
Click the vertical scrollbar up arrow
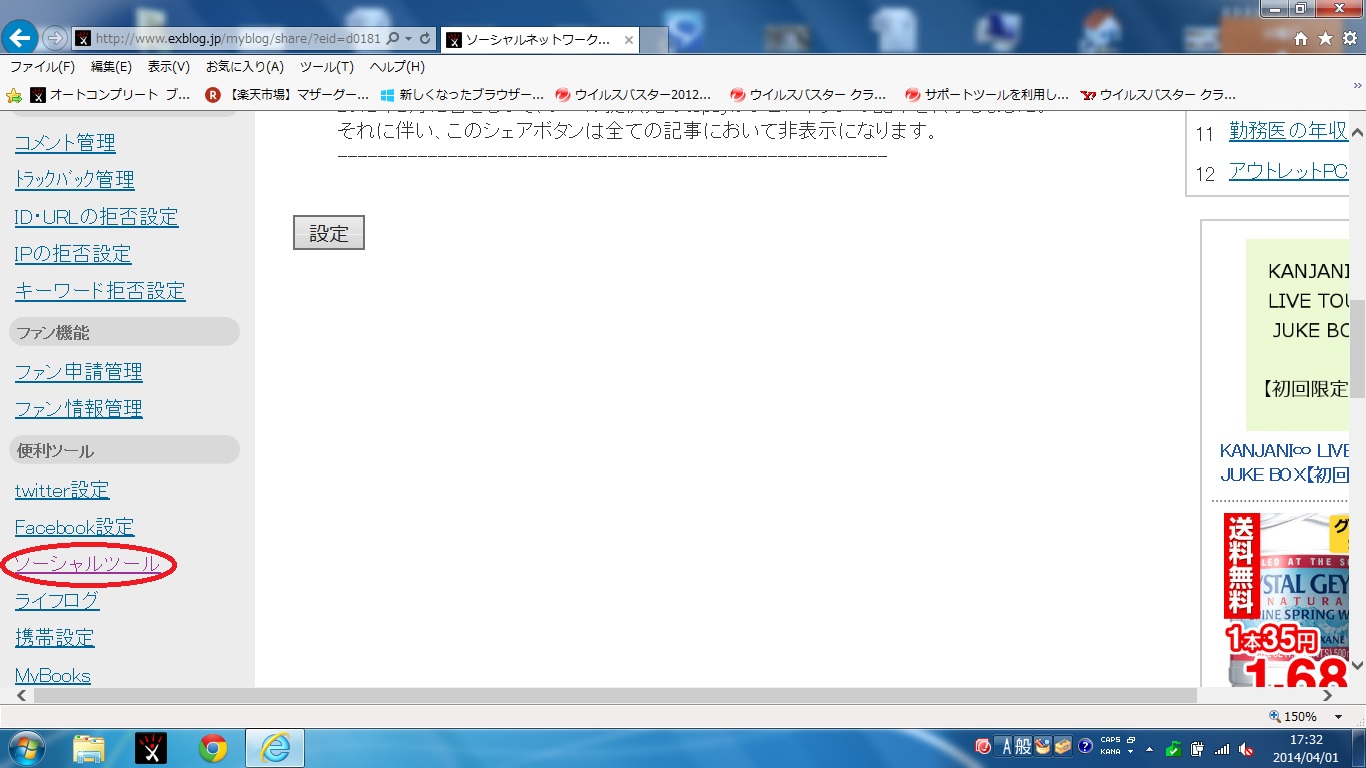pyautogui.click(x=1357, y=131)
